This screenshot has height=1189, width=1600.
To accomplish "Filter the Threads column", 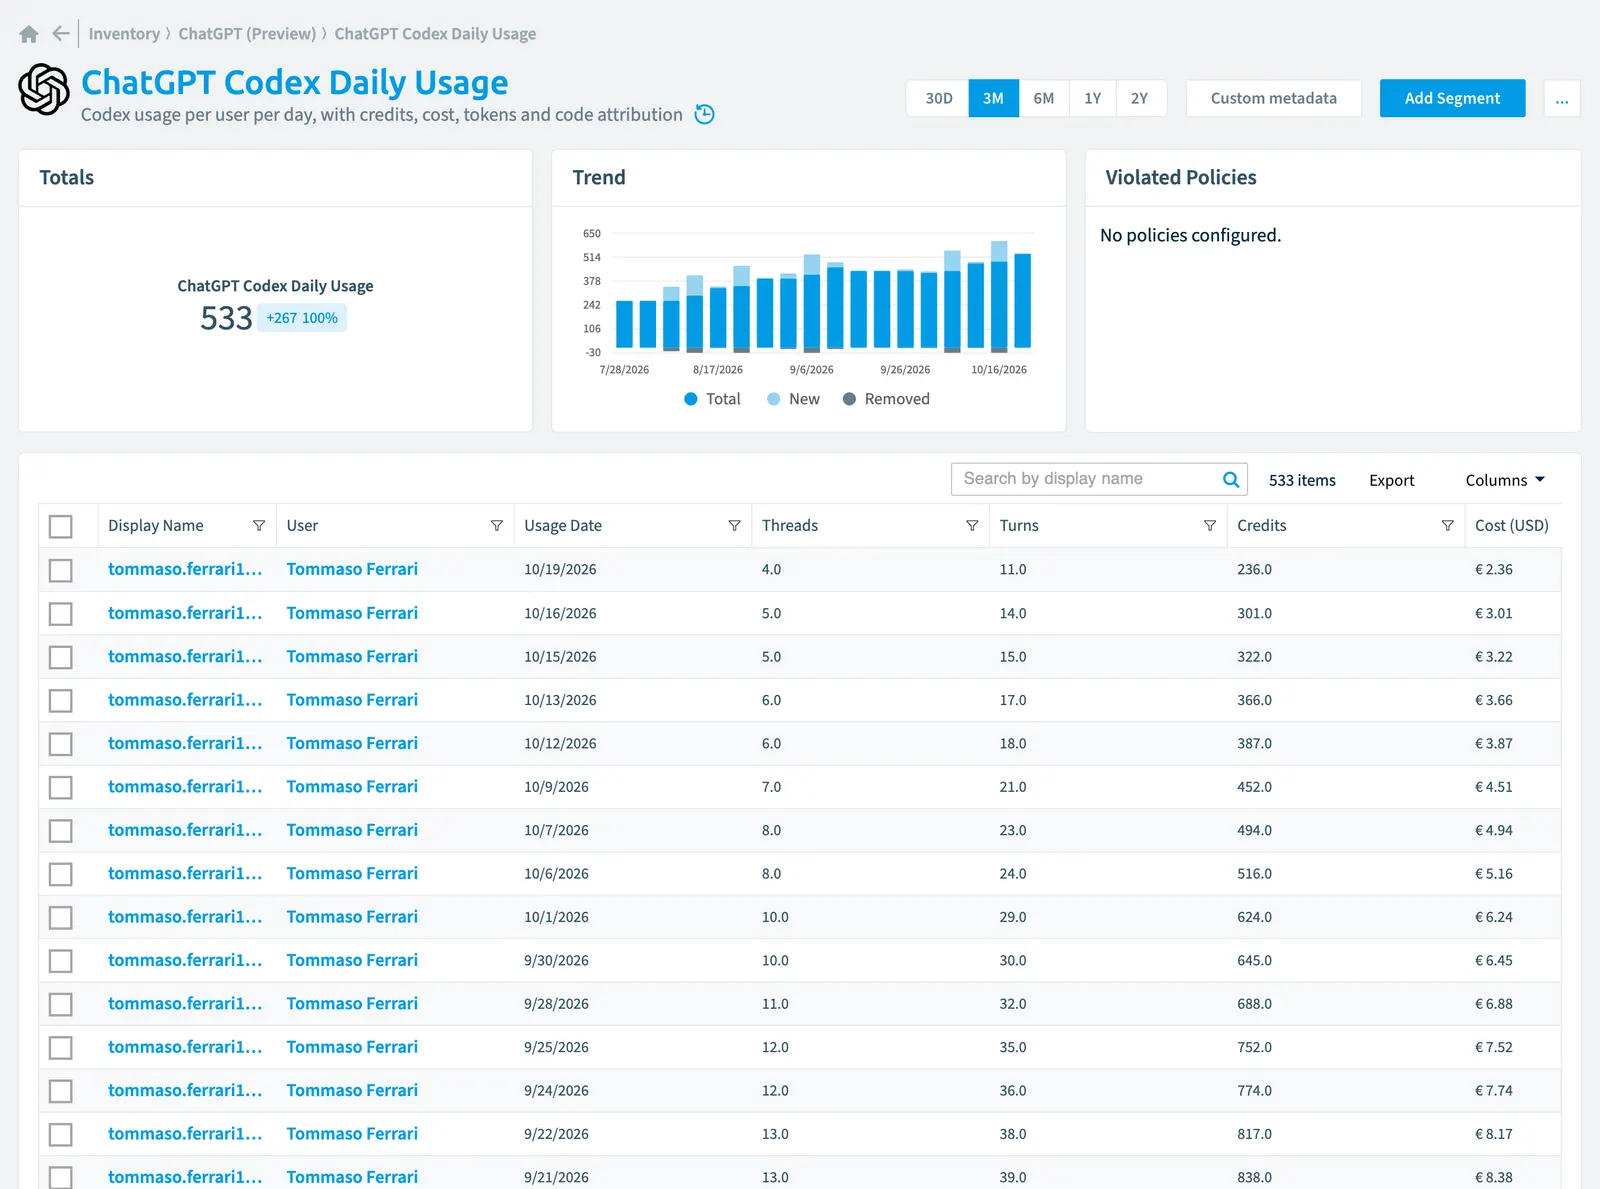I will tap(972, 526).
